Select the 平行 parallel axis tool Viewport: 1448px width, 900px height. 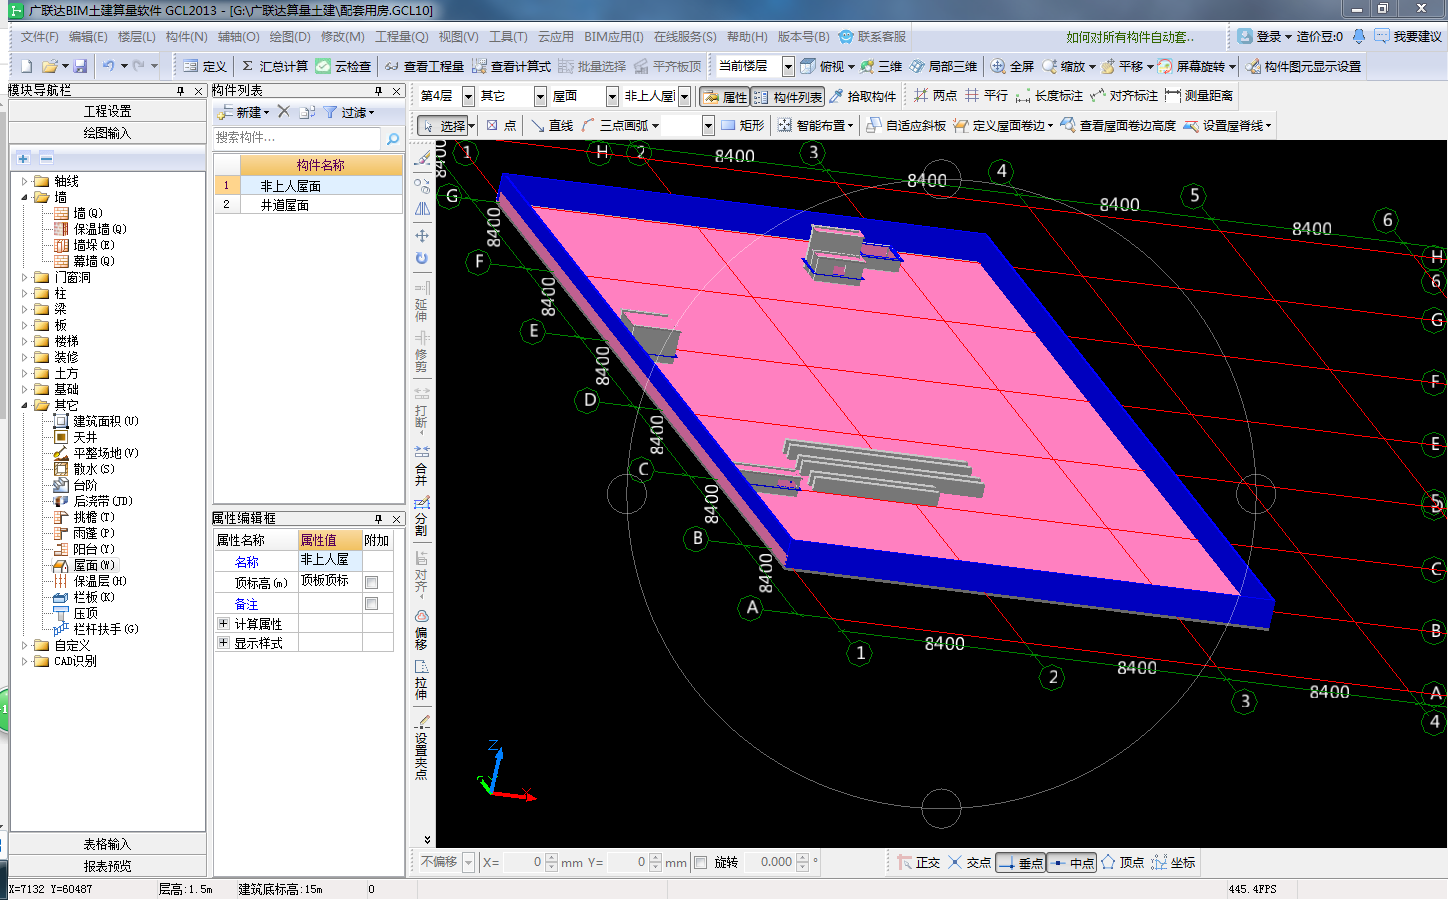[986, 96]
